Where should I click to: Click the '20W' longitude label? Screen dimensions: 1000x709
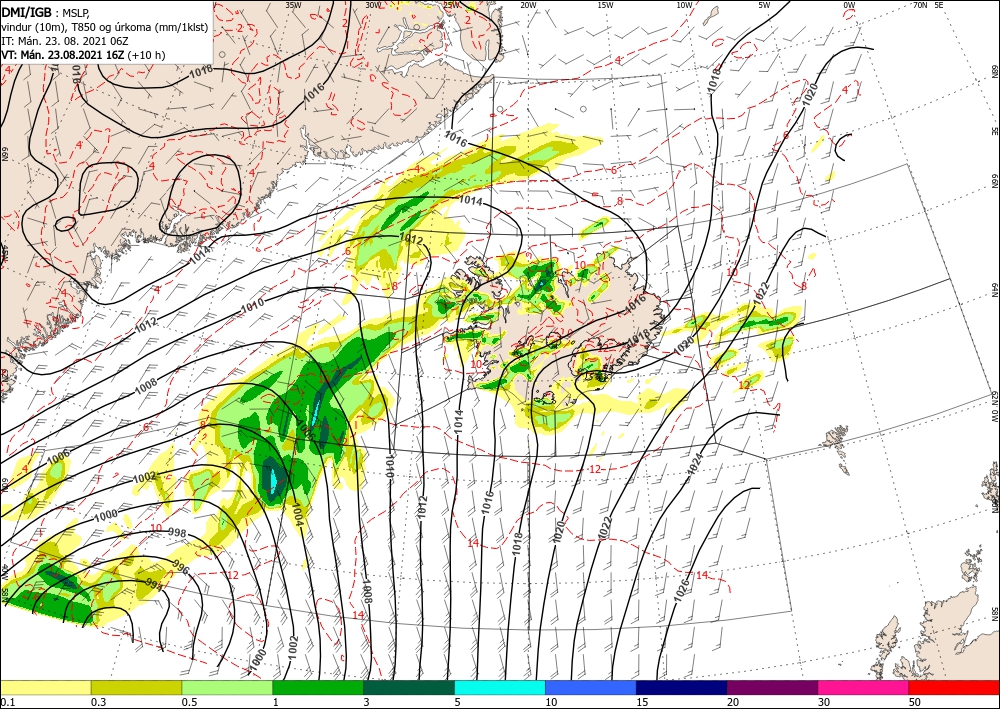[528, 5]
